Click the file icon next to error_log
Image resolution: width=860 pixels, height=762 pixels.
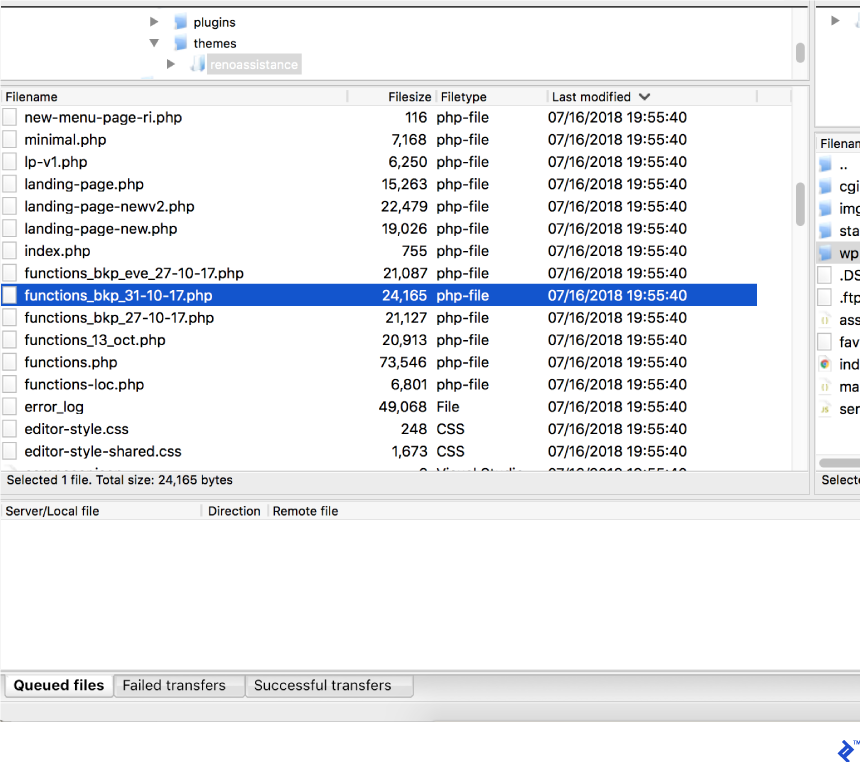coord(12,406)
